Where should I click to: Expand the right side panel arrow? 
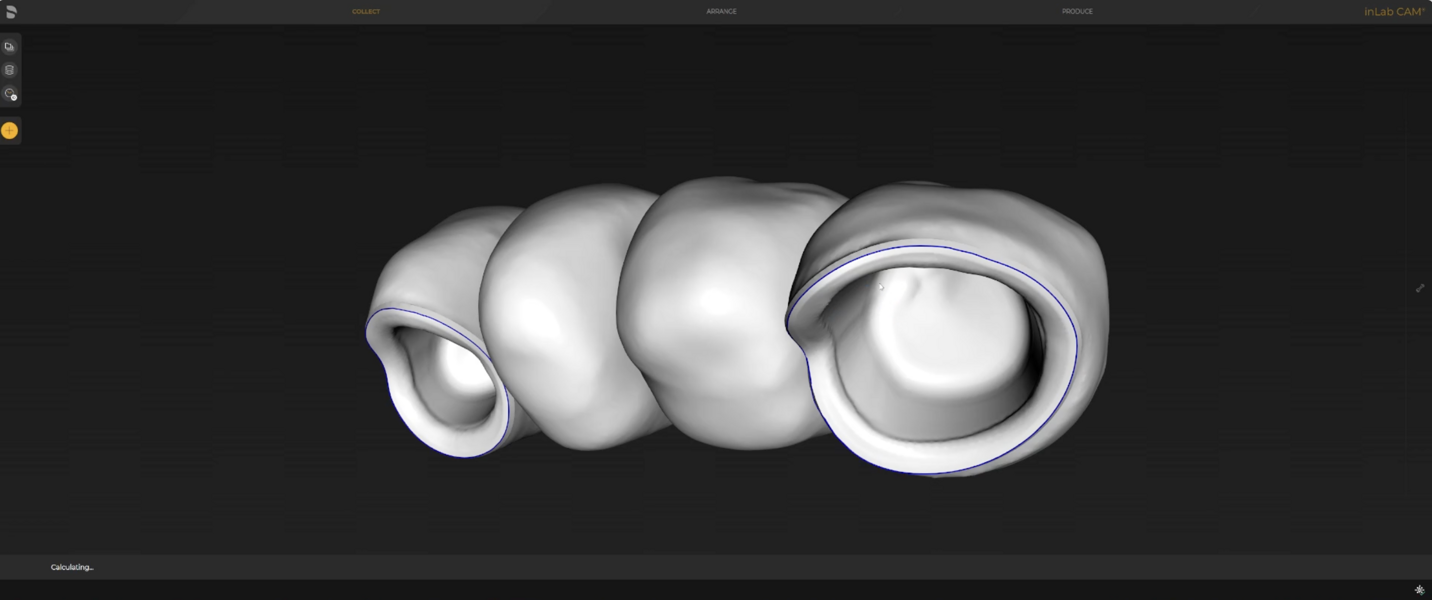click(x=1420, y=288)
